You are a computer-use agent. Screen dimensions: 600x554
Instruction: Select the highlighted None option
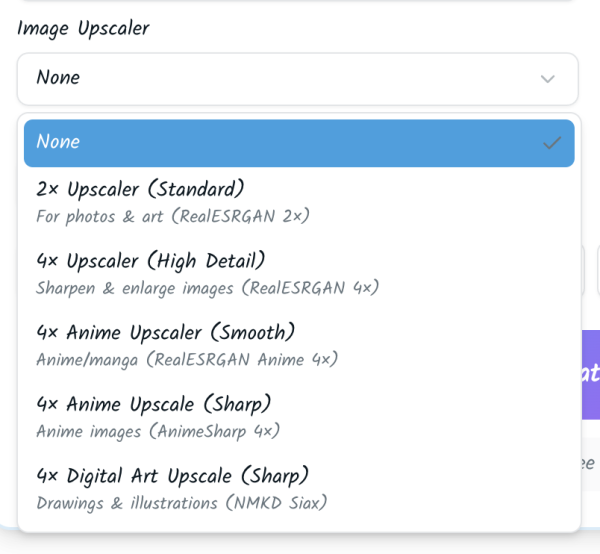298,143
